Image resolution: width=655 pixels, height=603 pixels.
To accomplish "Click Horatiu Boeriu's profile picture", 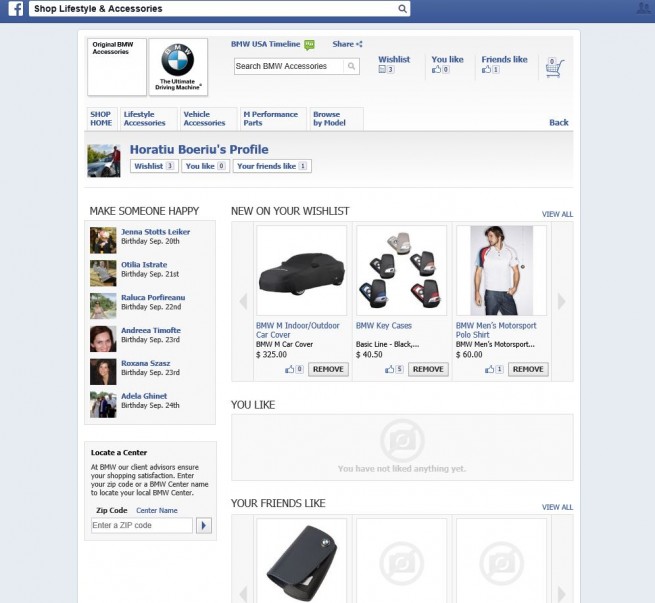I will (x=104, y=161).
